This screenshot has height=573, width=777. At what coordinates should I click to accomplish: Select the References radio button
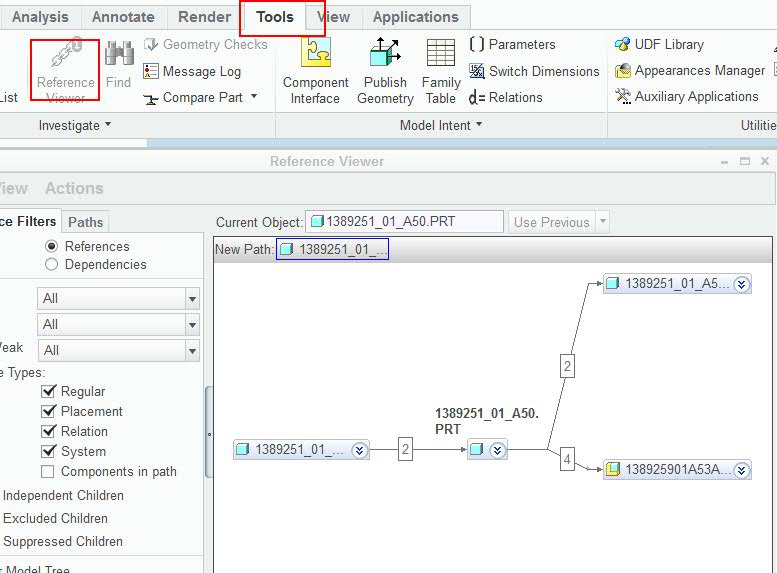tap(52, 246)
